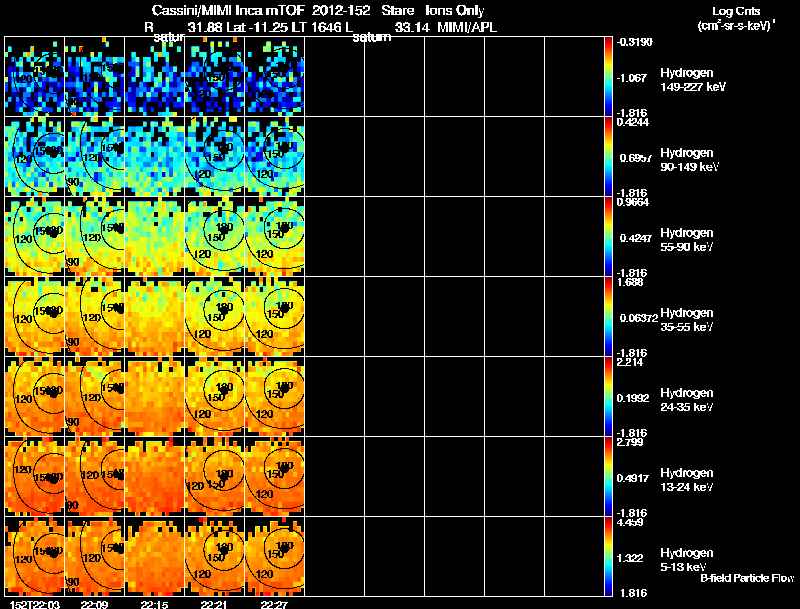Click the '22:27' time label

274,604
